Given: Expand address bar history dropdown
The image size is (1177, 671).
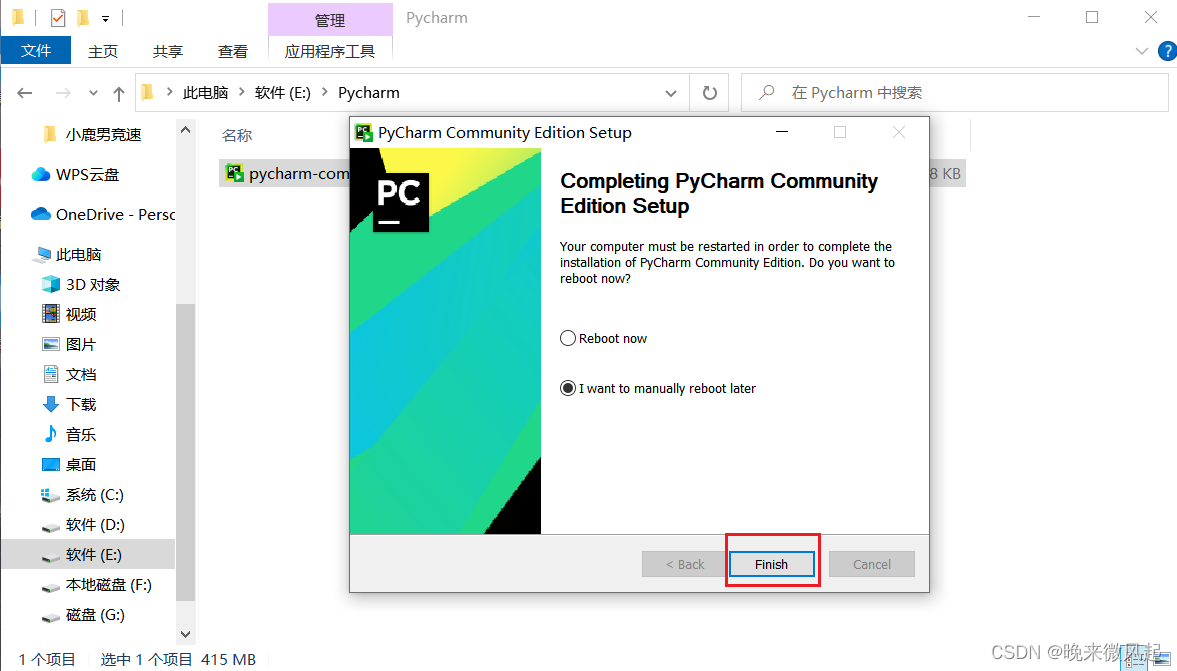Looking at the screenshot, I should pos(670,93).
